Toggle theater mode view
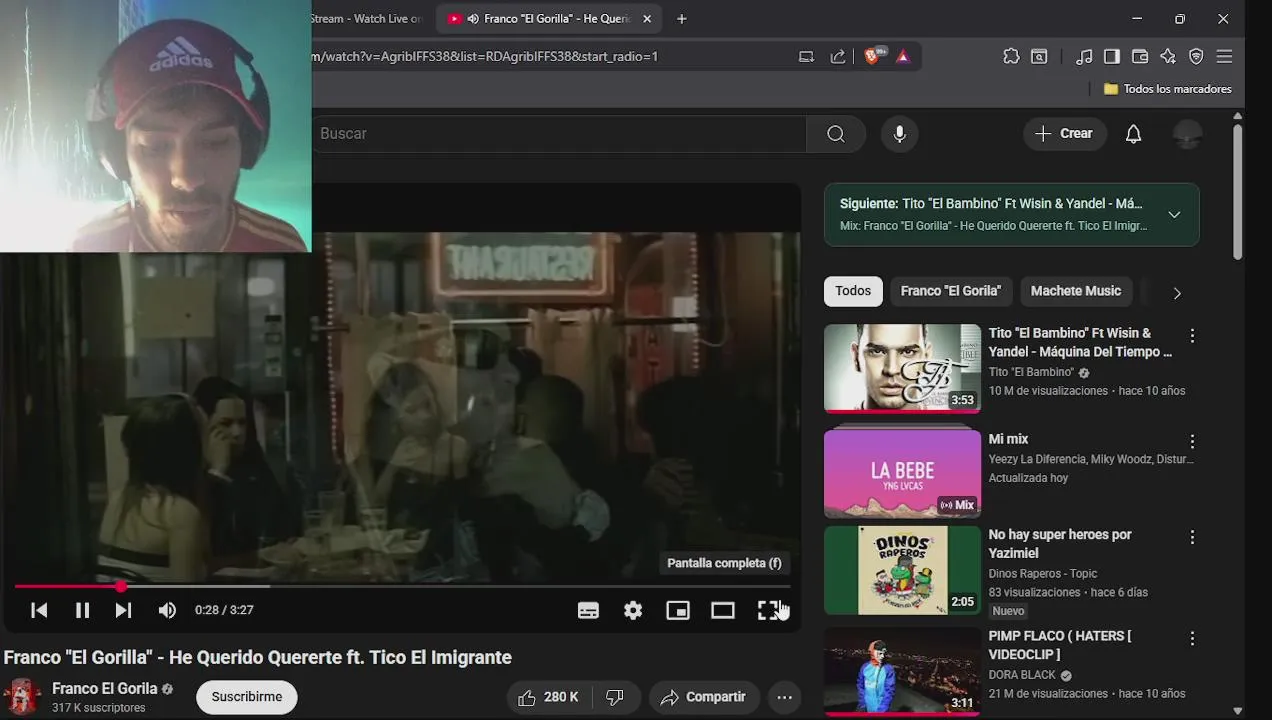 point(723,610)
